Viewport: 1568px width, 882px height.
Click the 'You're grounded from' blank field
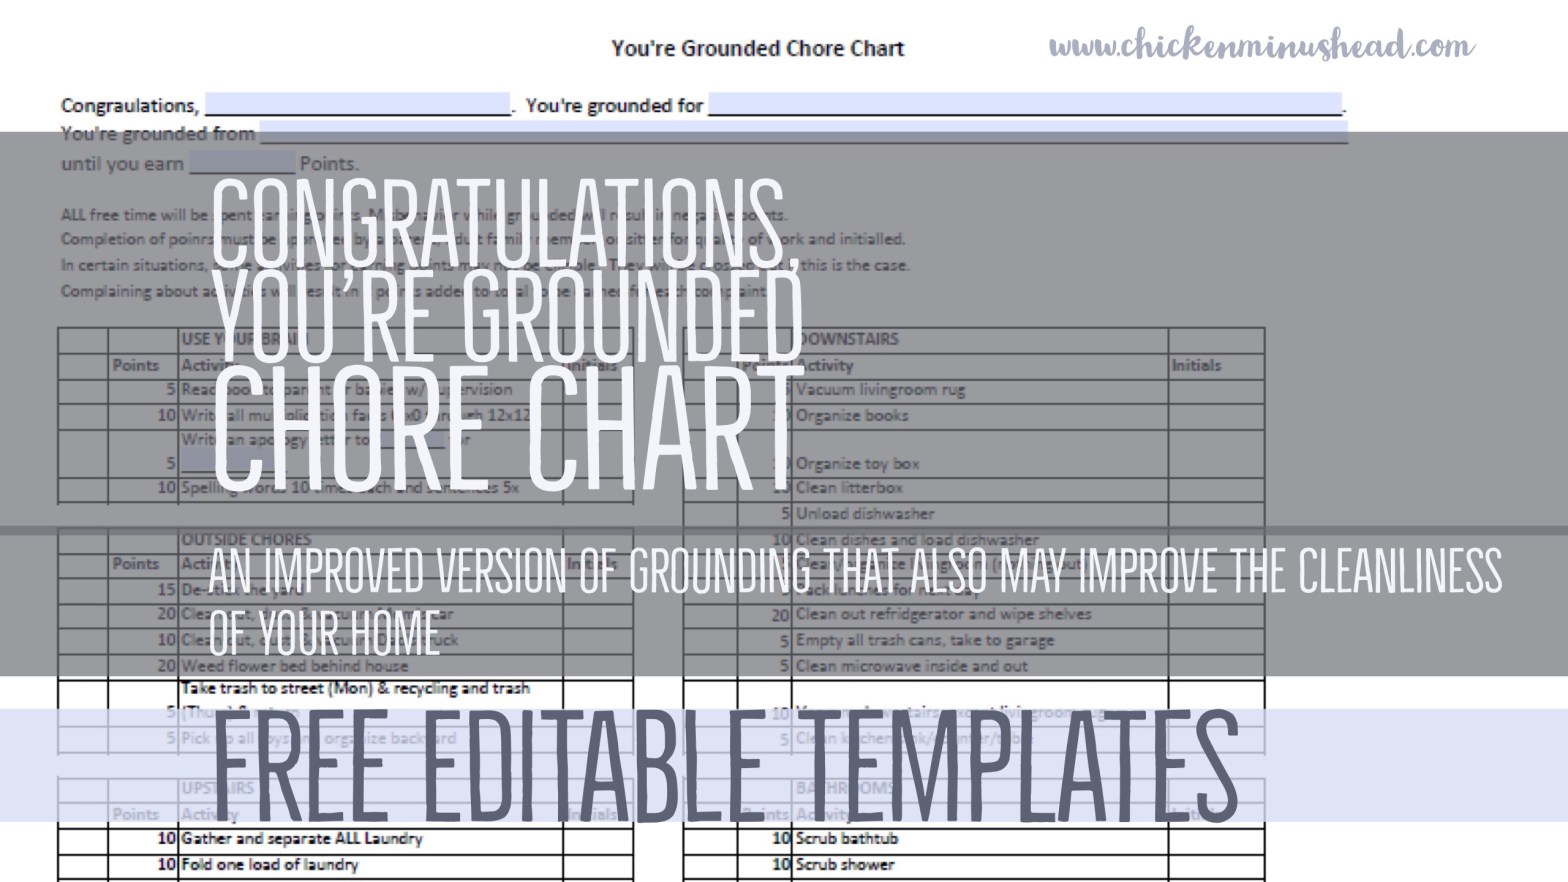[802, 133]
